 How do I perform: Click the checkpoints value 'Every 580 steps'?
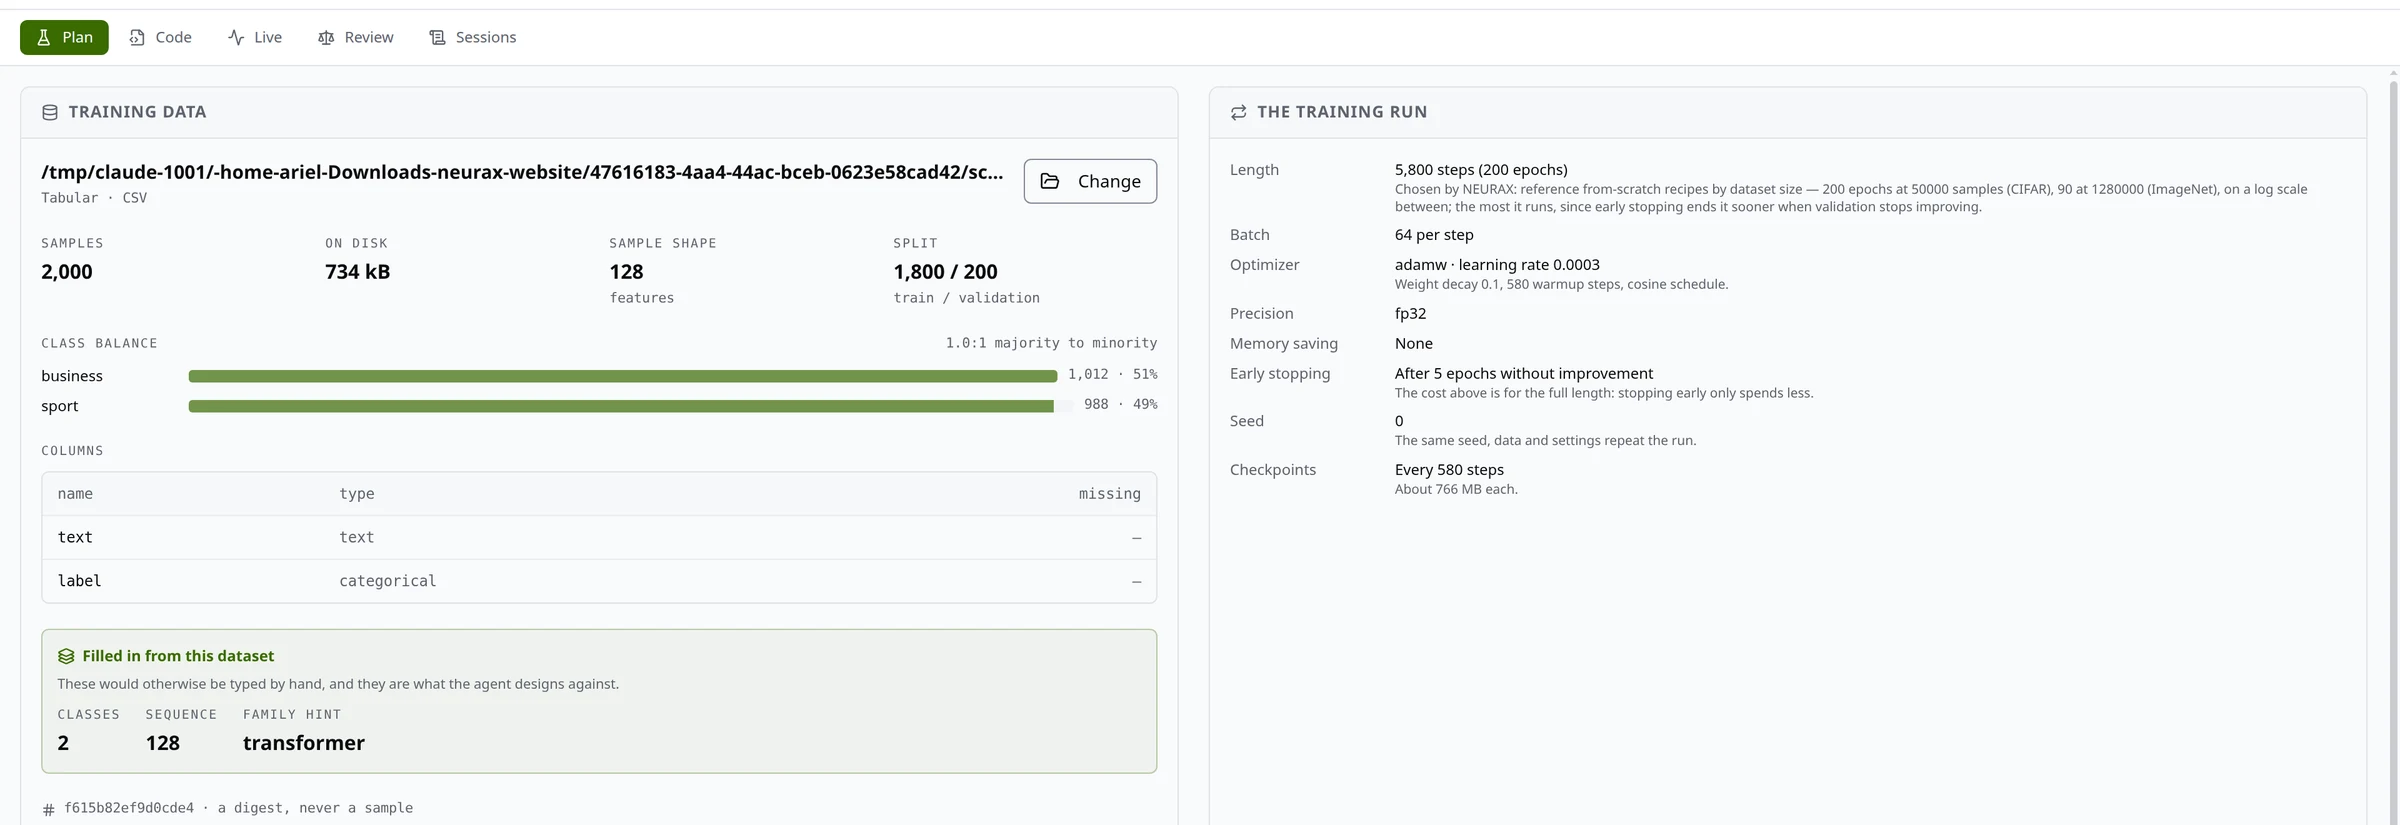pyautogui.click(x=1449, y=470)
